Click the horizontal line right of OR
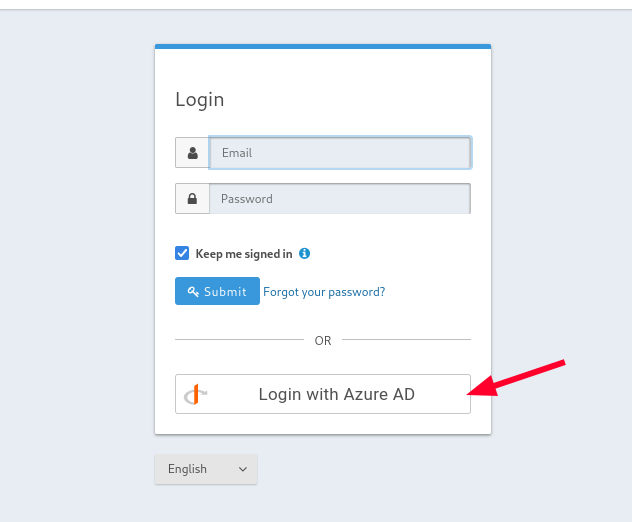The width and height of the screenshot is (632, 522). point(406,339)
